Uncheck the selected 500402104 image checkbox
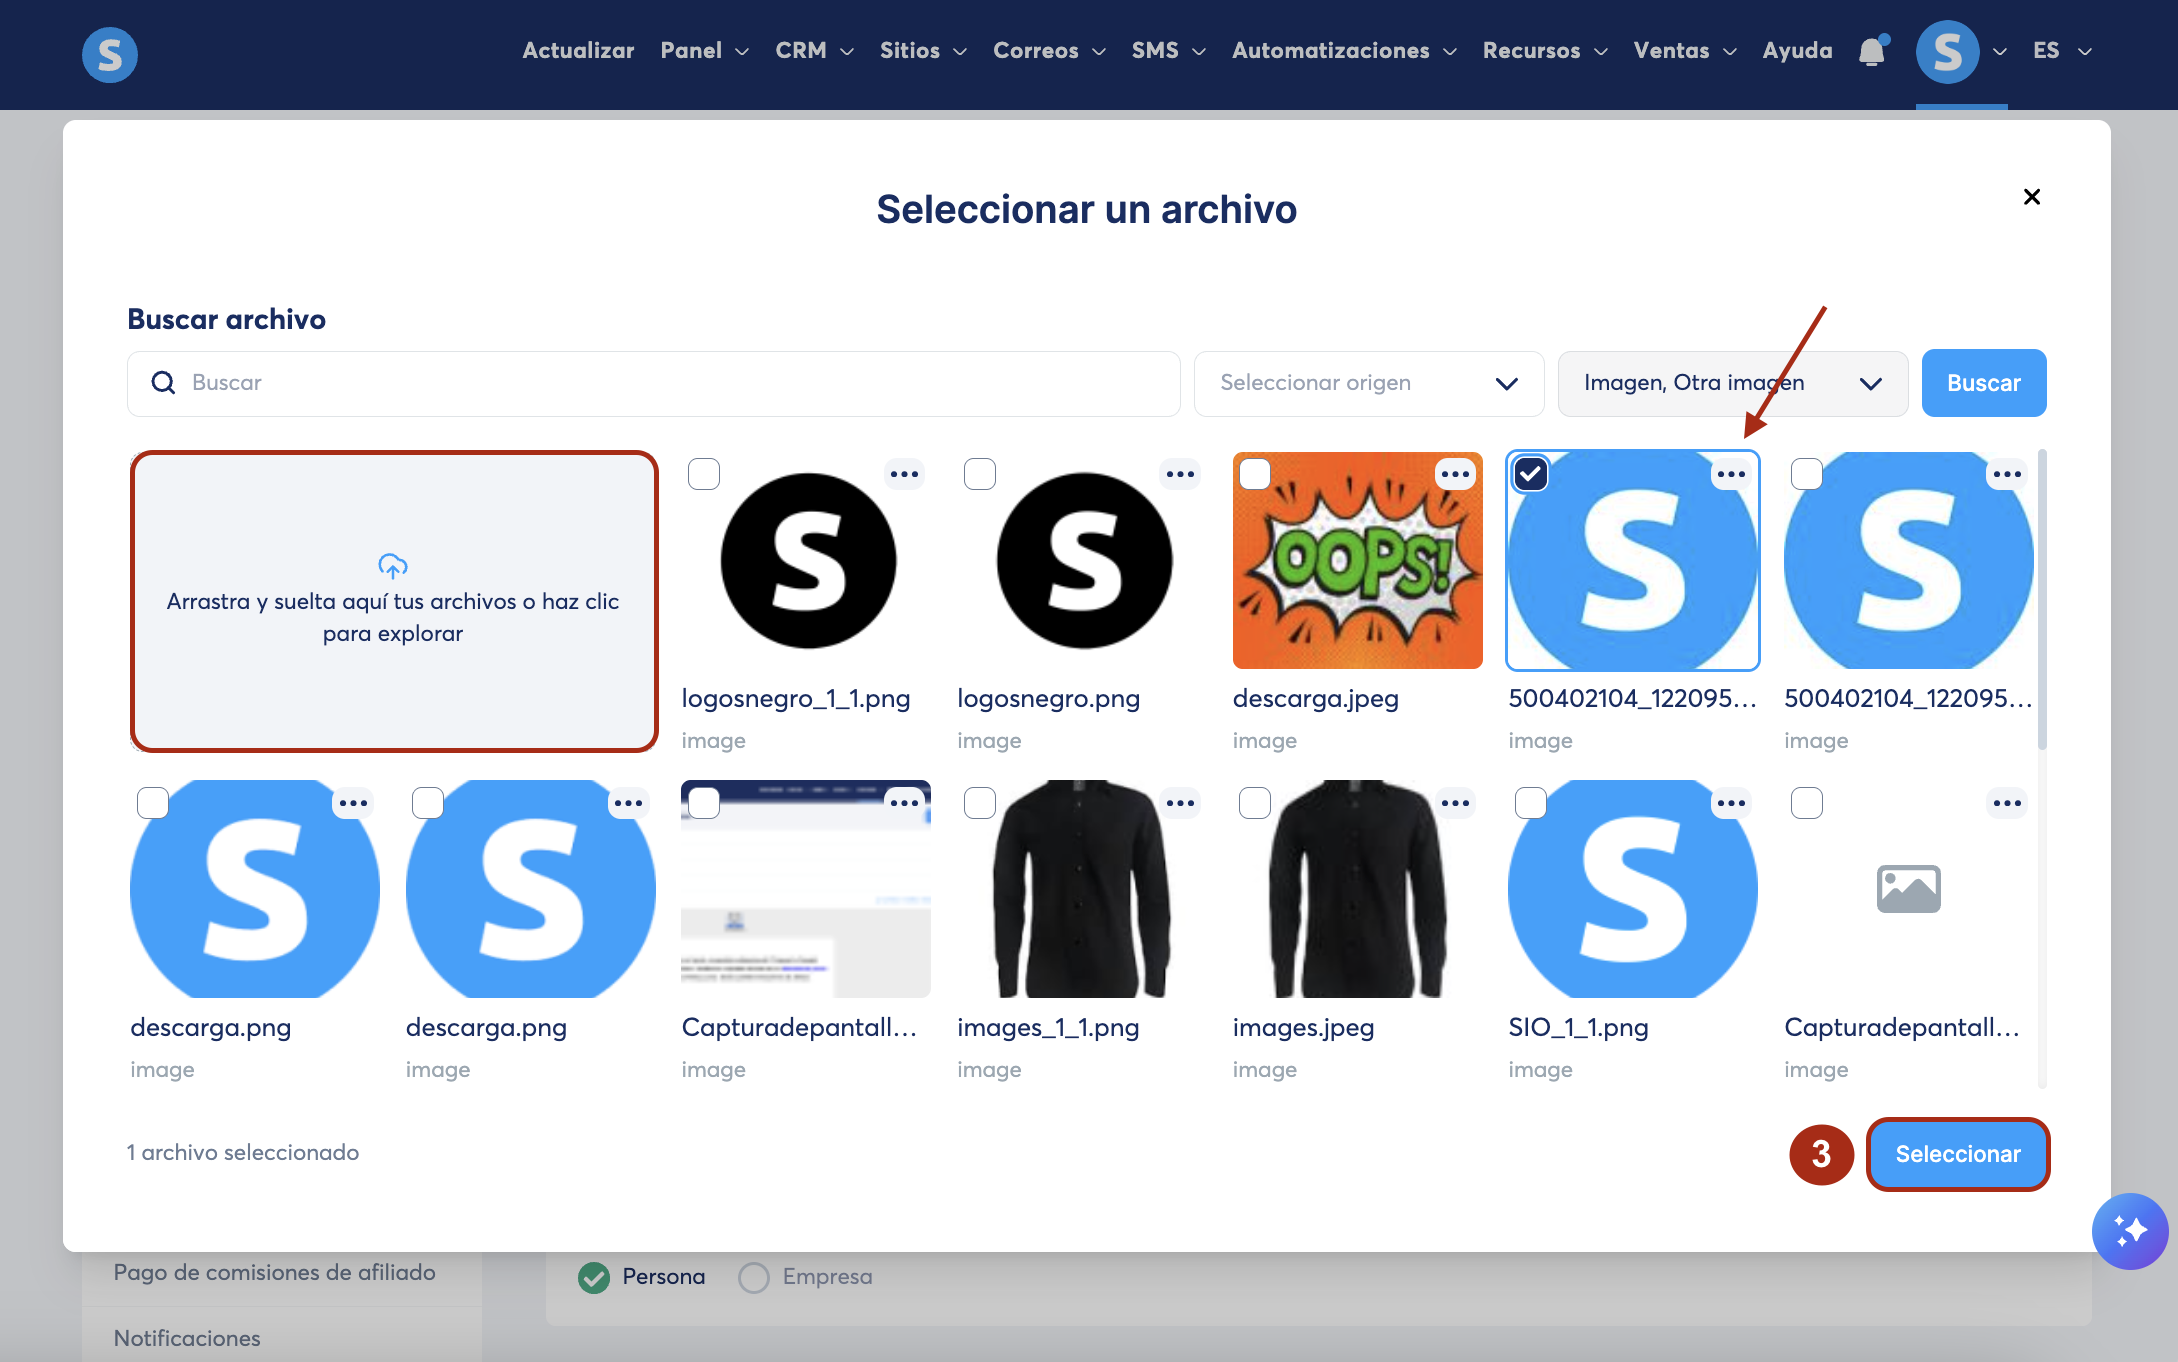 tap(1531, 474)
